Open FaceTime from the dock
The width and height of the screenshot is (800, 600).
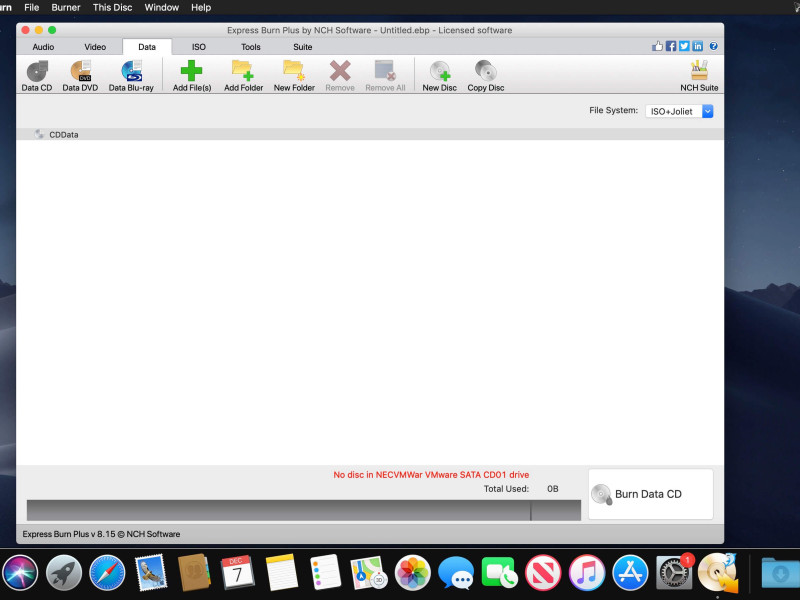[499, 573]
